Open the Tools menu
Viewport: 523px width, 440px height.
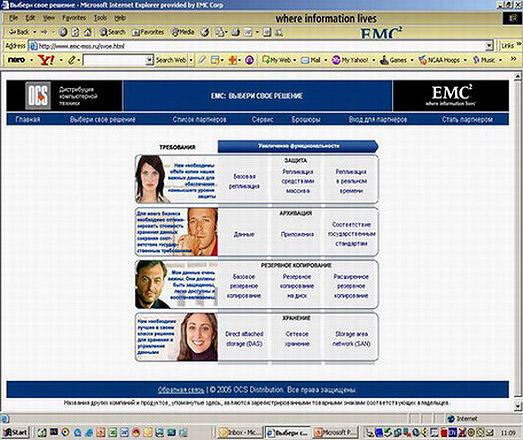tap(100, 18)
